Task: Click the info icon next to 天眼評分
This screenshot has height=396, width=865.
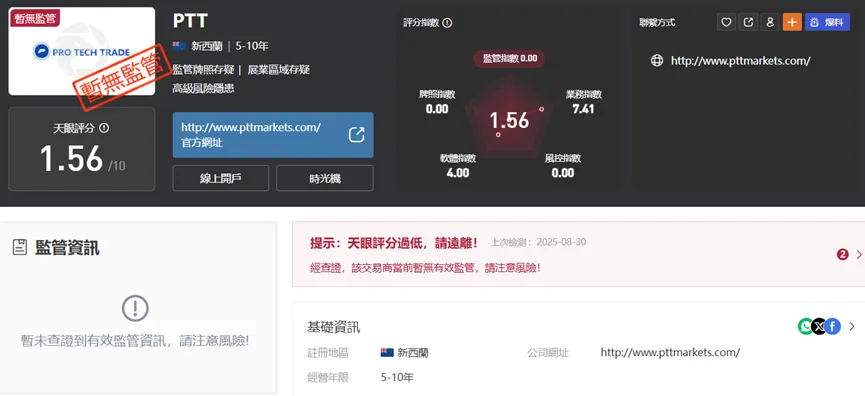Action: tap(104, 128)
